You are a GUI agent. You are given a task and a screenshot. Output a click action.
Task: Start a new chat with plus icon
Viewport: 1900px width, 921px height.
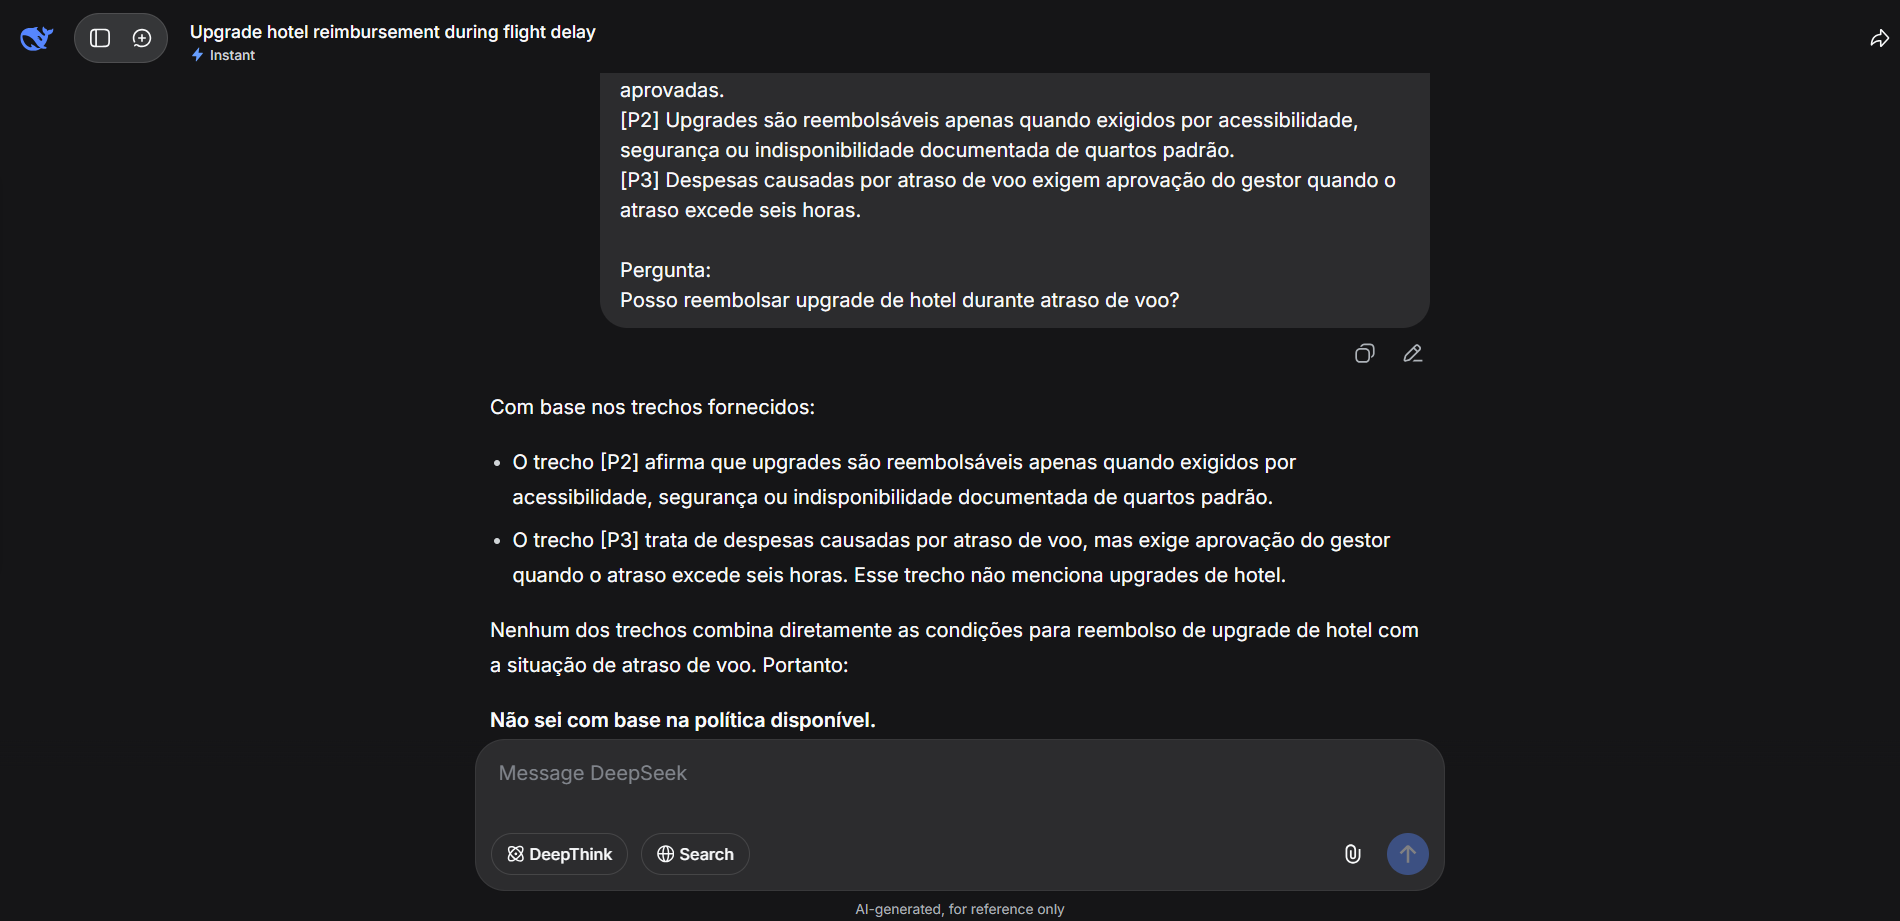[x=142, y=38]
